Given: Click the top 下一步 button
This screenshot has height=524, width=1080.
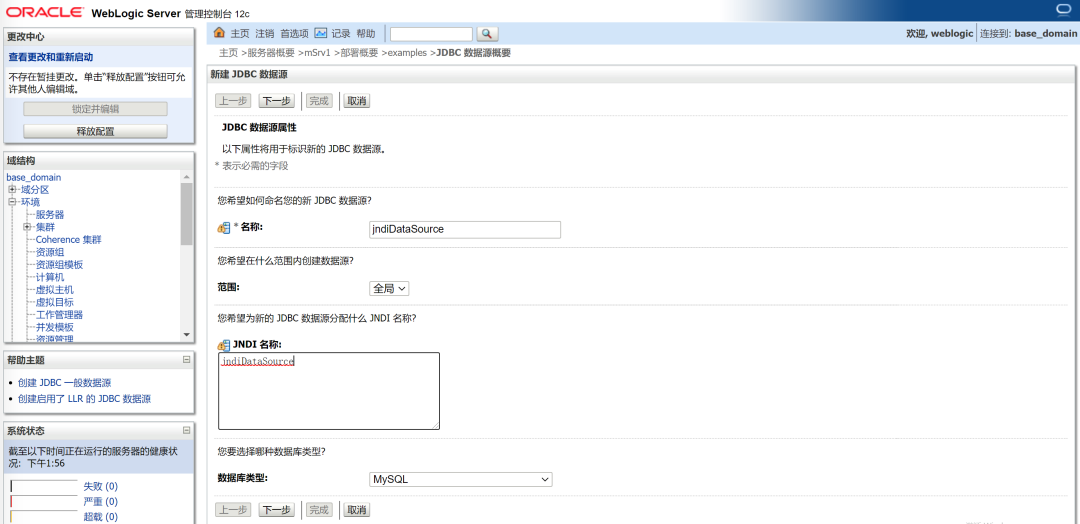Looking at the screenshot, I should click(x=276, y=101).
